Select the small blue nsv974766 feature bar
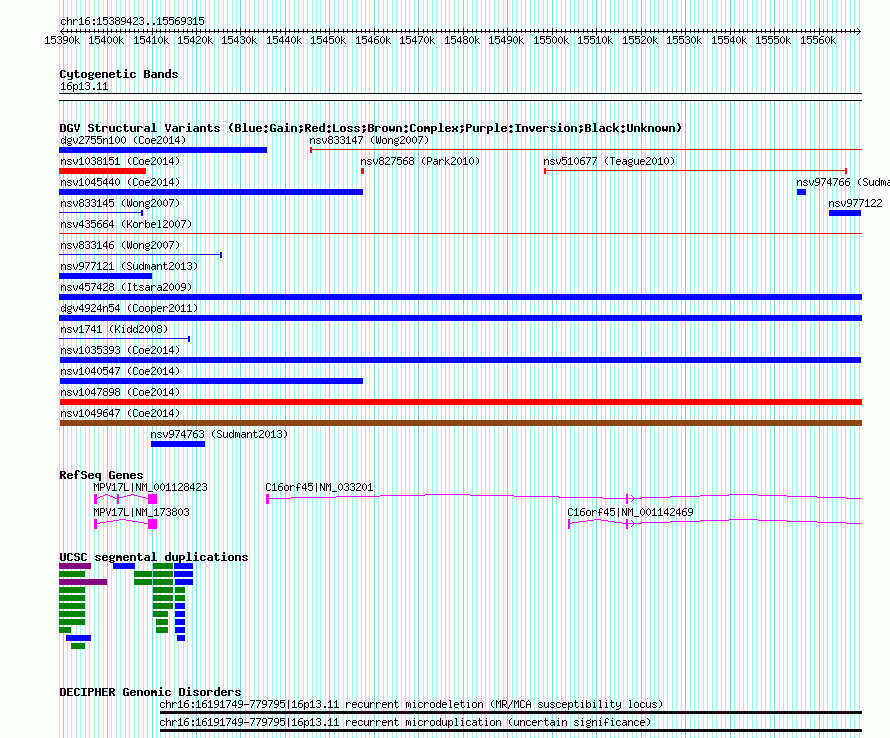890x738 pixels. (801, 192)
